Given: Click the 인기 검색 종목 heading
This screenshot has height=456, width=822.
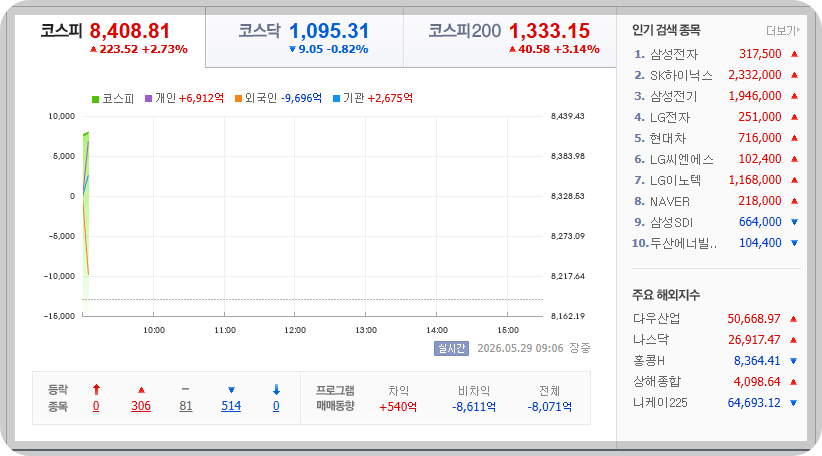Looking at the screenshot, I should point(666,30).
